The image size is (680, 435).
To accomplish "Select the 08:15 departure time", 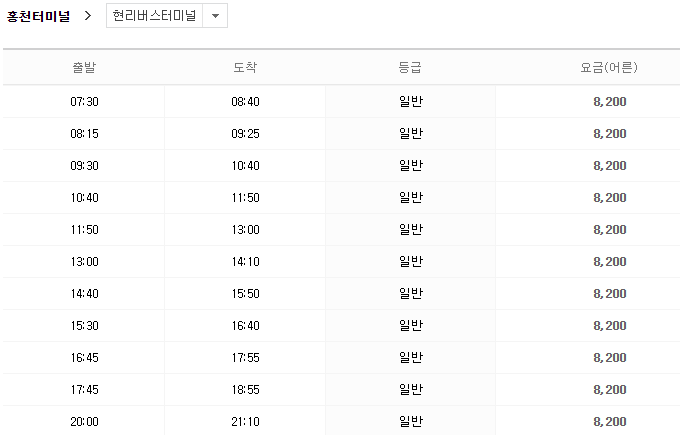I will (84, 134).
